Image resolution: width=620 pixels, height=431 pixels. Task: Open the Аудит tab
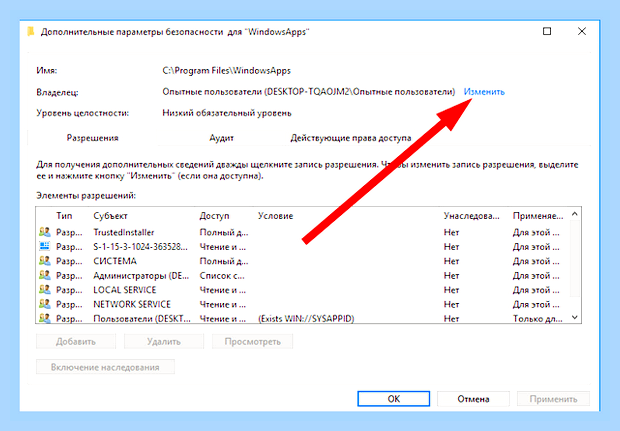pos(221,138)
